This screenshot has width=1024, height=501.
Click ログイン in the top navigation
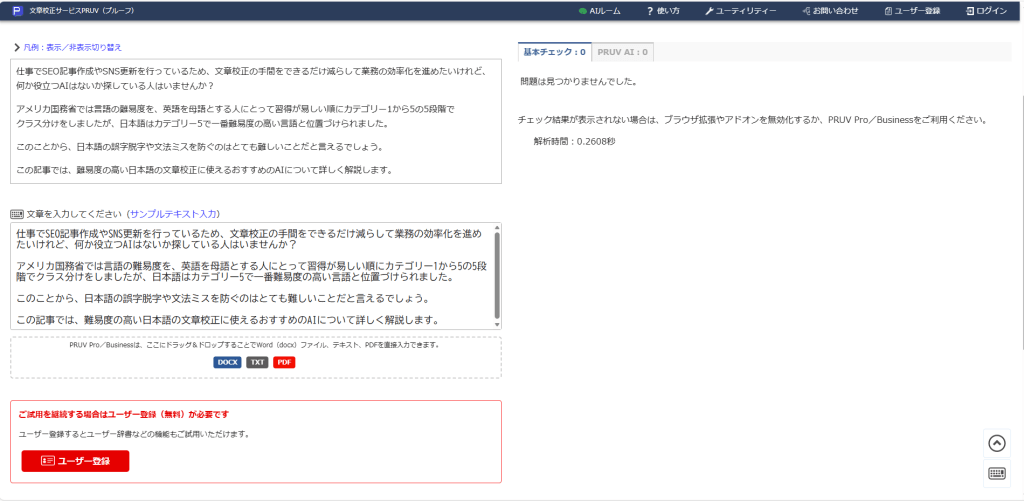tap(986, 11)
